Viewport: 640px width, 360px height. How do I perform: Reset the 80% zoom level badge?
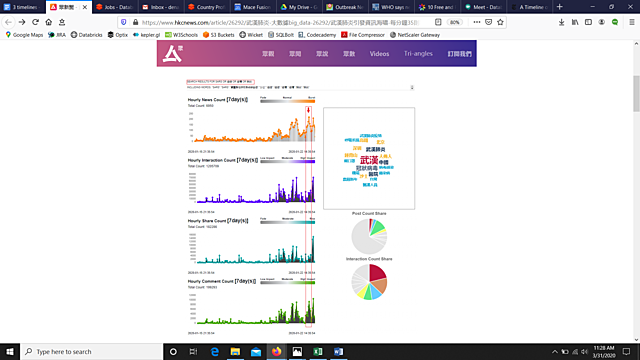(x=454, y=22)
